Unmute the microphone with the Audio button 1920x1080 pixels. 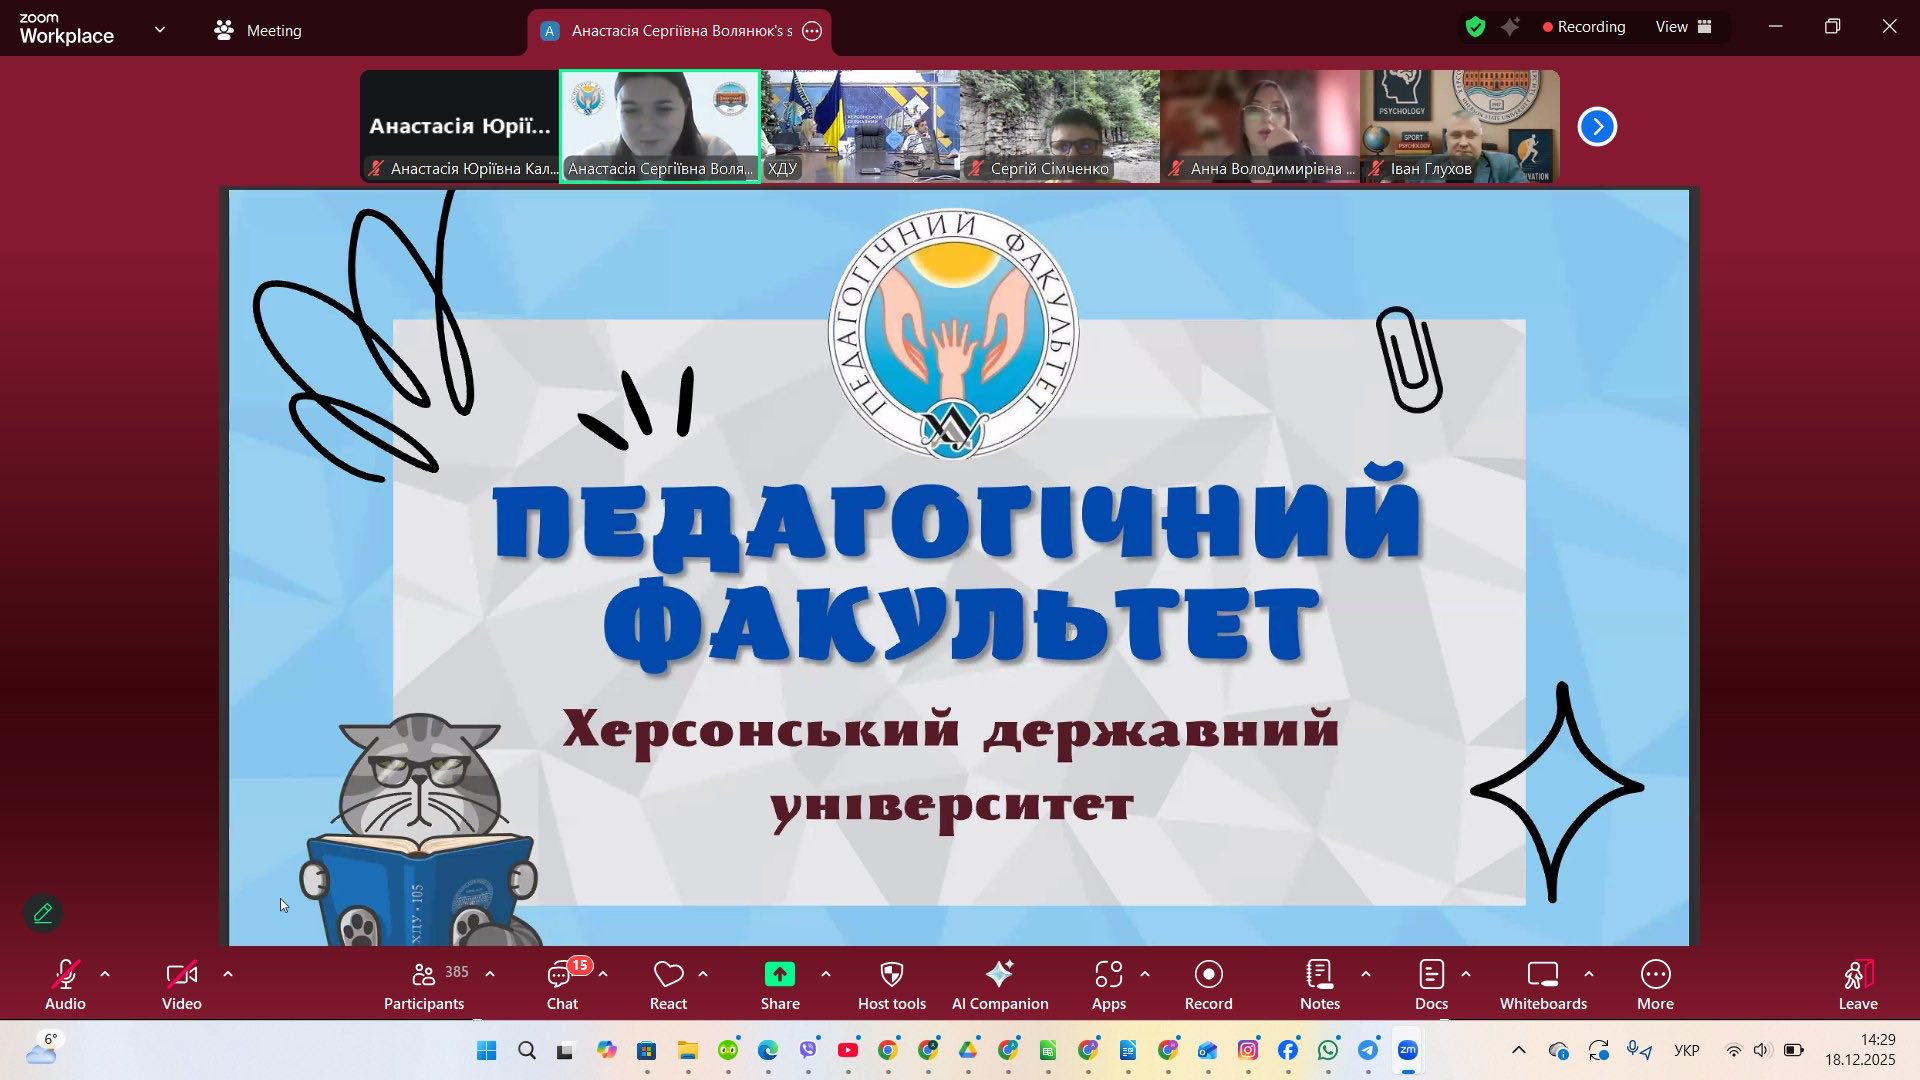66,985
